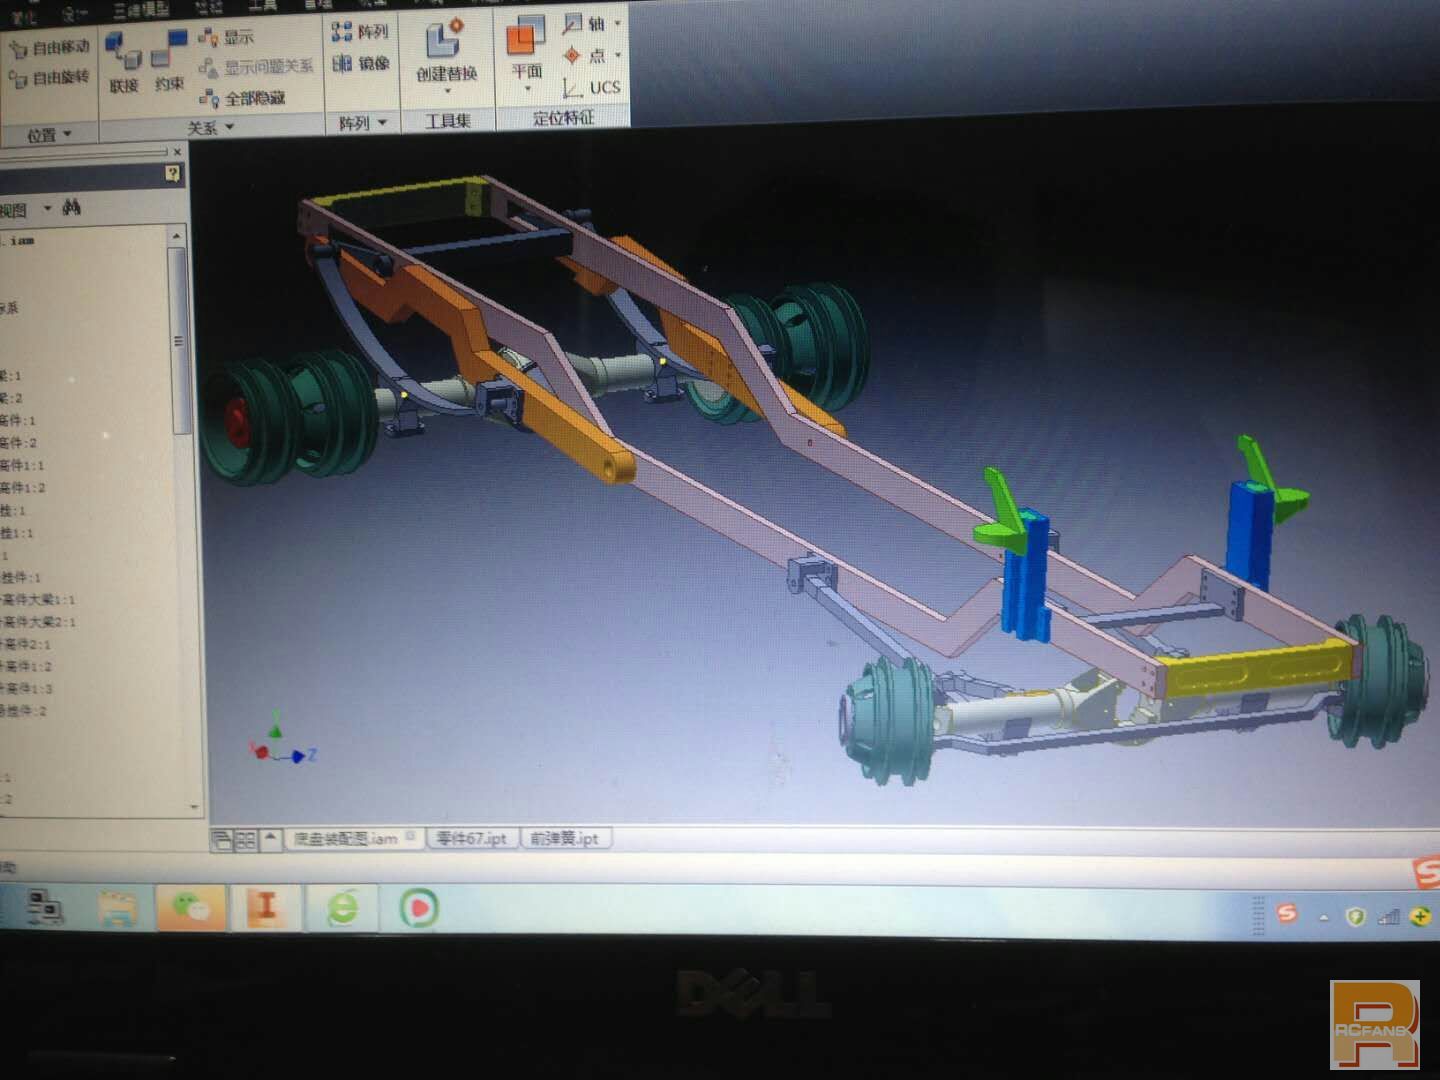This screenshot has height=1080, width=1440.
Task: Switch to the 前弹簧.ipt document tab
Action: click(x=565, y=838)
